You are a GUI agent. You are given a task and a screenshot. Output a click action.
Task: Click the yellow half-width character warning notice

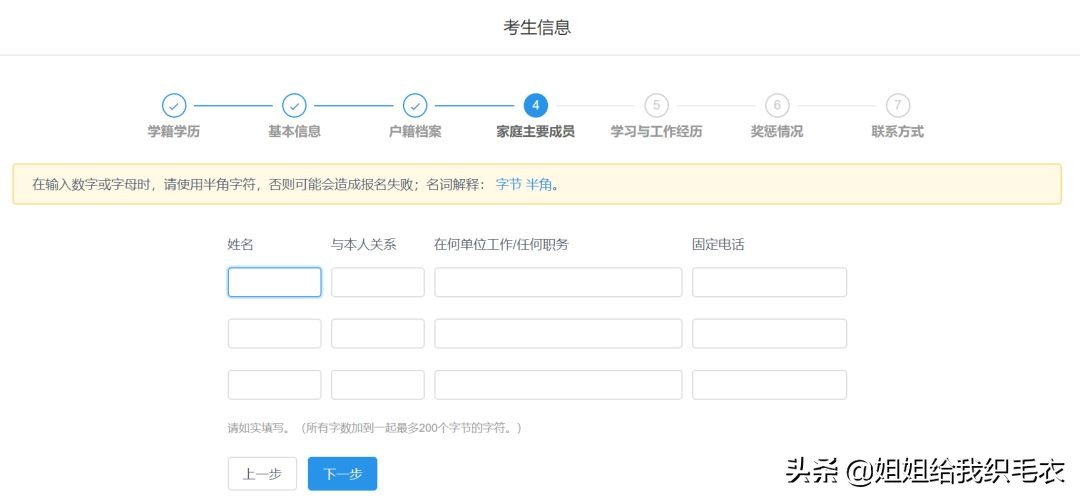point(537,184)
